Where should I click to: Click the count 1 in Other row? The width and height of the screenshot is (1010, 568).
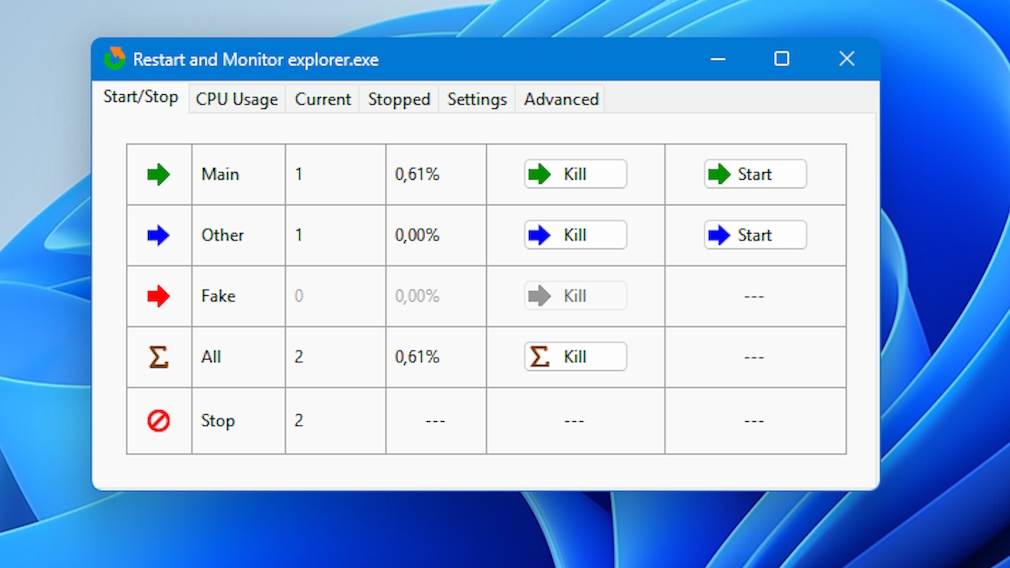[299, 235]
